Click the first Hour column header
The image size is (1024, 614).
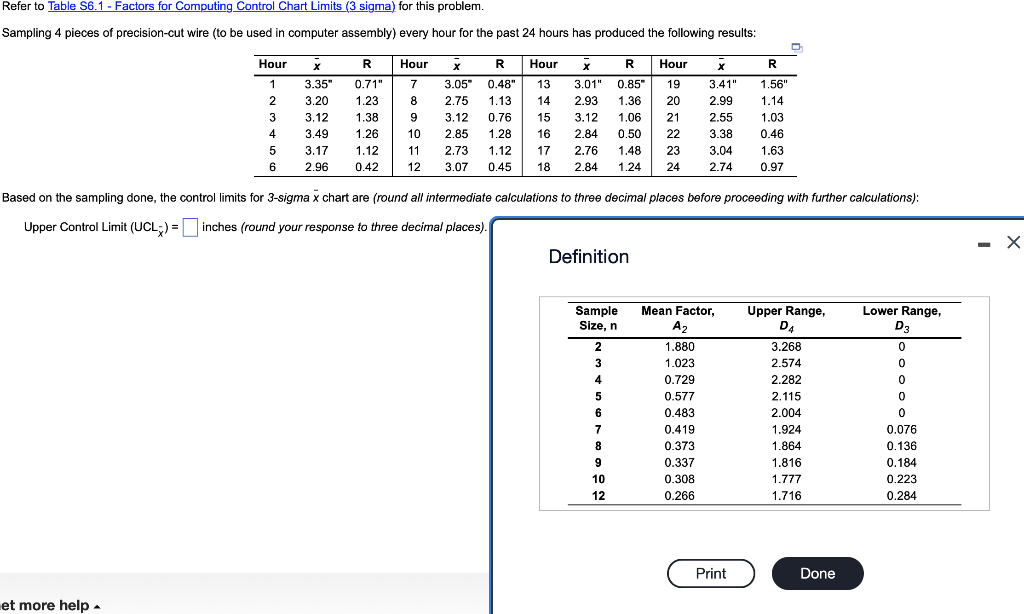(272, 64)
